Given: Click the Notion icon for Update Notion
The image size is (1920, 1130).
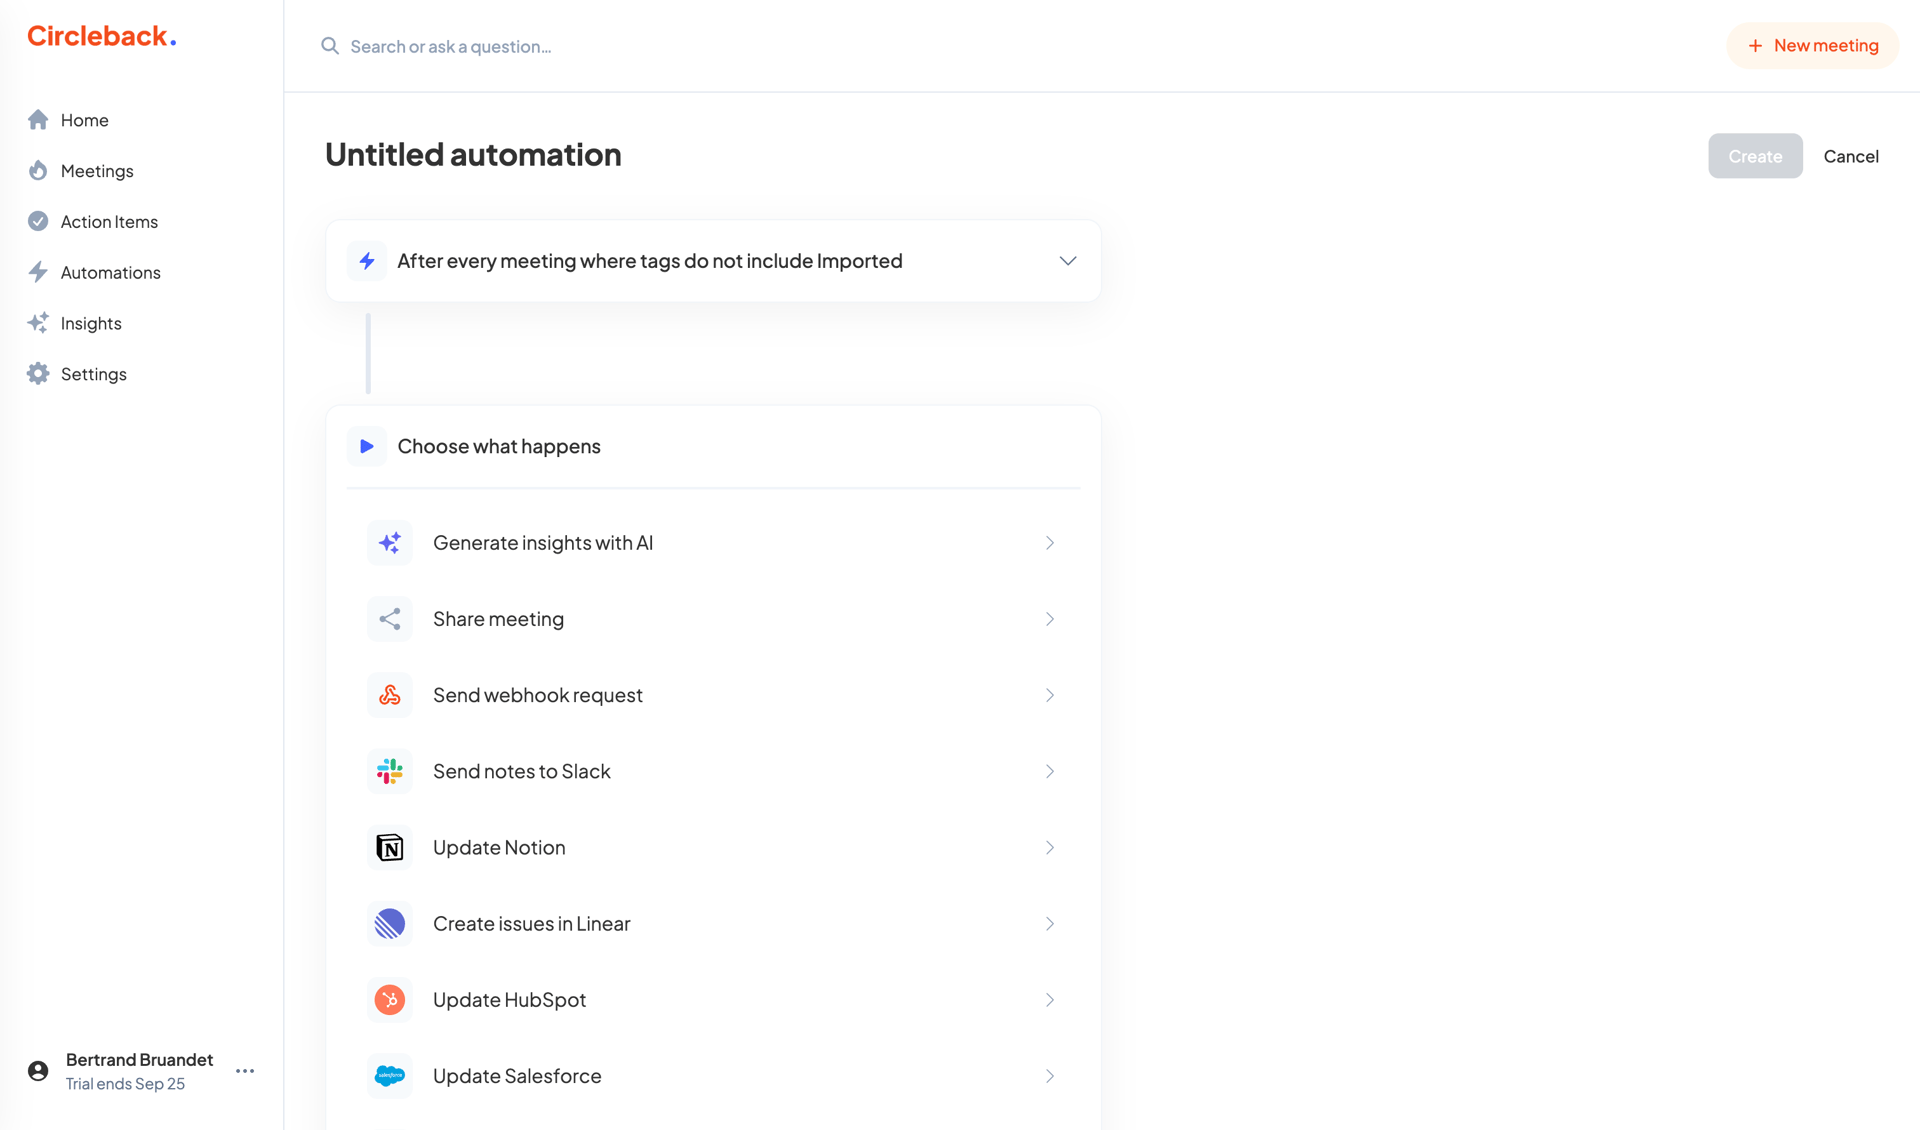Looking at the screenshot, I should (390, 847).
